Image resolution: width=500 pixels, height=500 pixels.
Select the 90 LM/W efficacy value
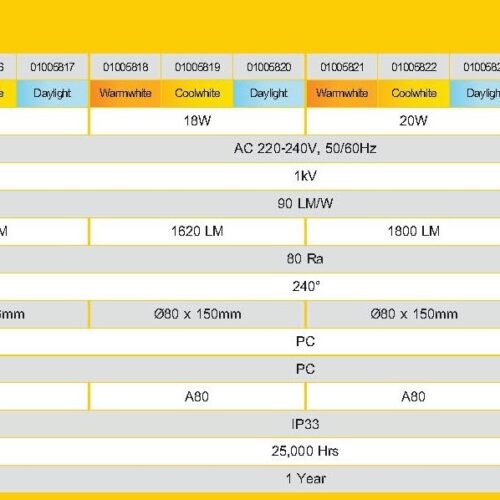click(305, 203)
